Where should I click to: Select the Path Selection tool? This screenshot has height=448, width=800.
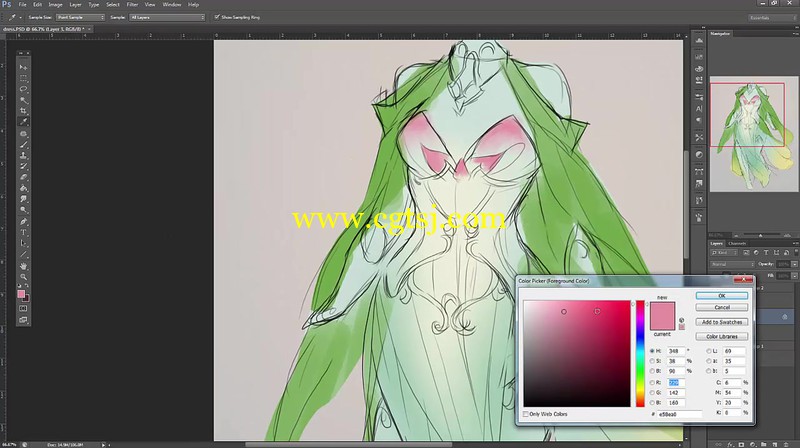point(23,244)
